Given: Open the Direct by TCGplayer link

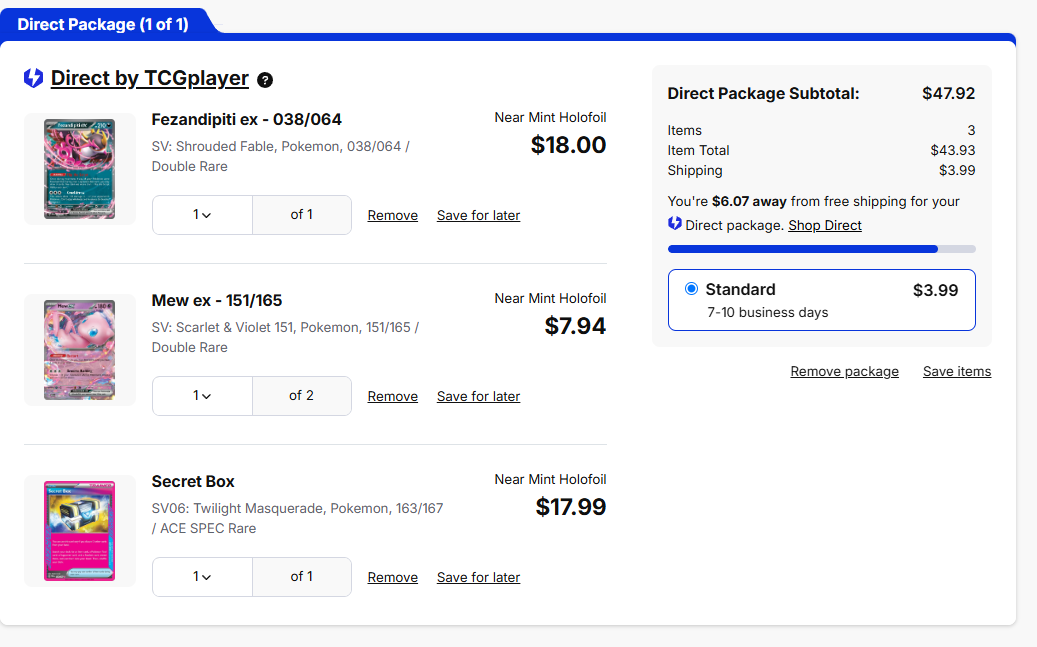Looking at the screenshot, I should pyautogui.click(x=149, y=78).
